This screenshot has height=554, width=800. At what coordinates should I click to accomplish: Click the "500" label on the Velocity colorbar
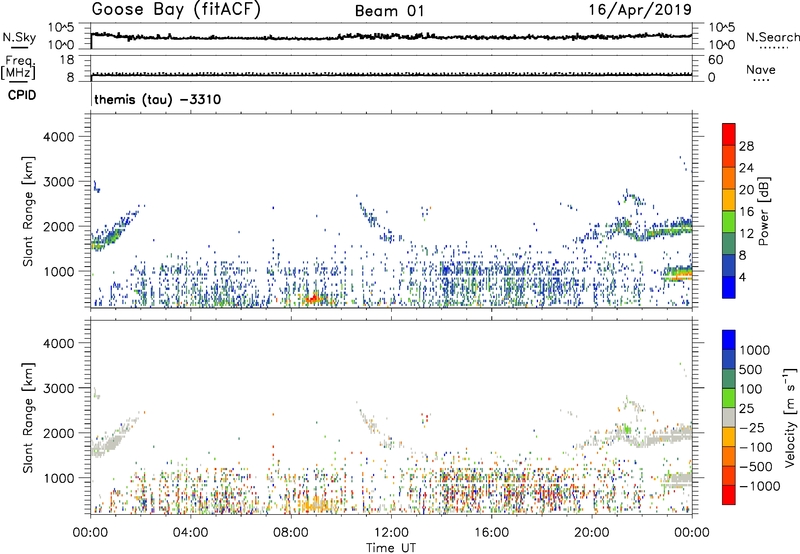(x=751, y=369)
